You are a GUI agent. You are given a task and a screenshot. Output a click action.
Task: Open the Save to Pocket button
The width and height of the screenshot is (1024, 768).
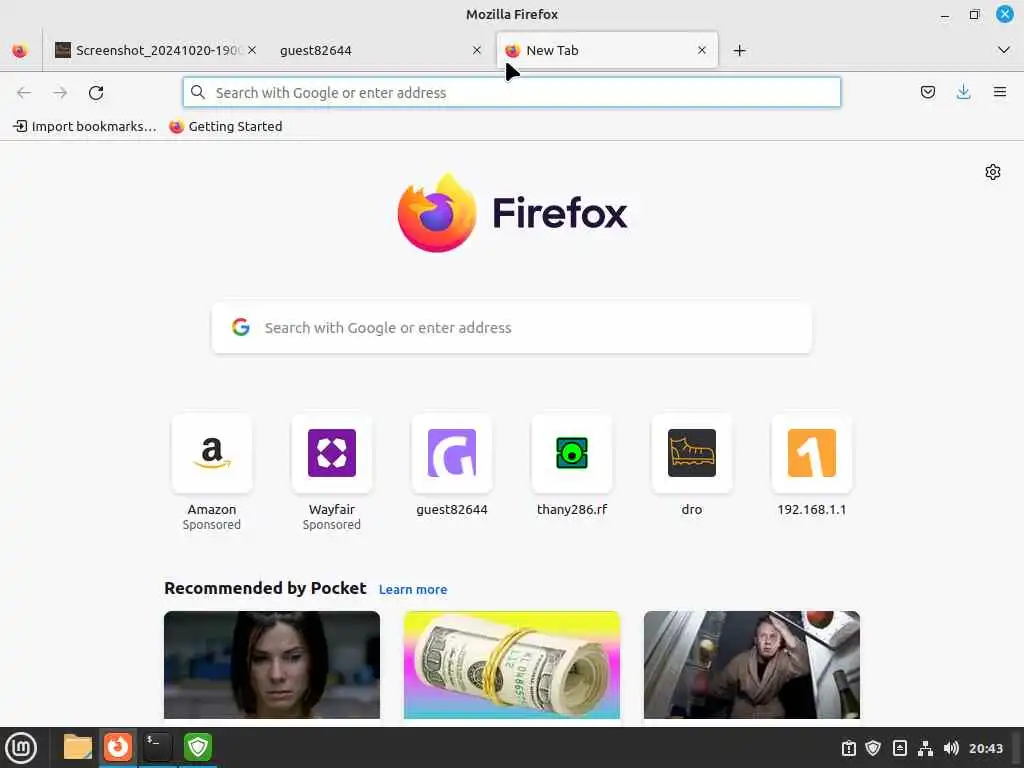pos(927,92)
